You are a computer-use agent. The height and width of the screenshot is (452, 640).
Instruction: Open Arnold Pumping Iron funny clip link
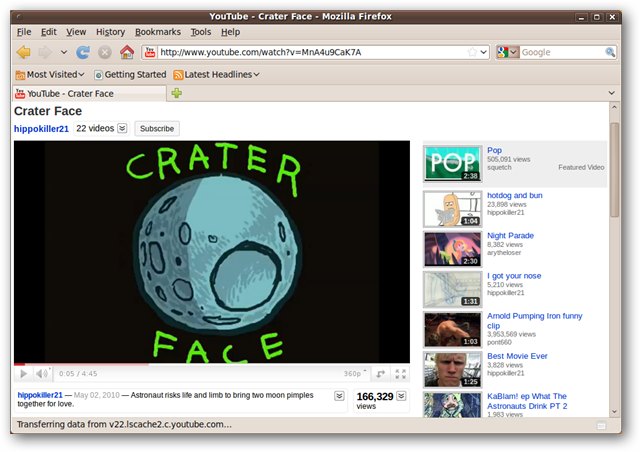534,321
